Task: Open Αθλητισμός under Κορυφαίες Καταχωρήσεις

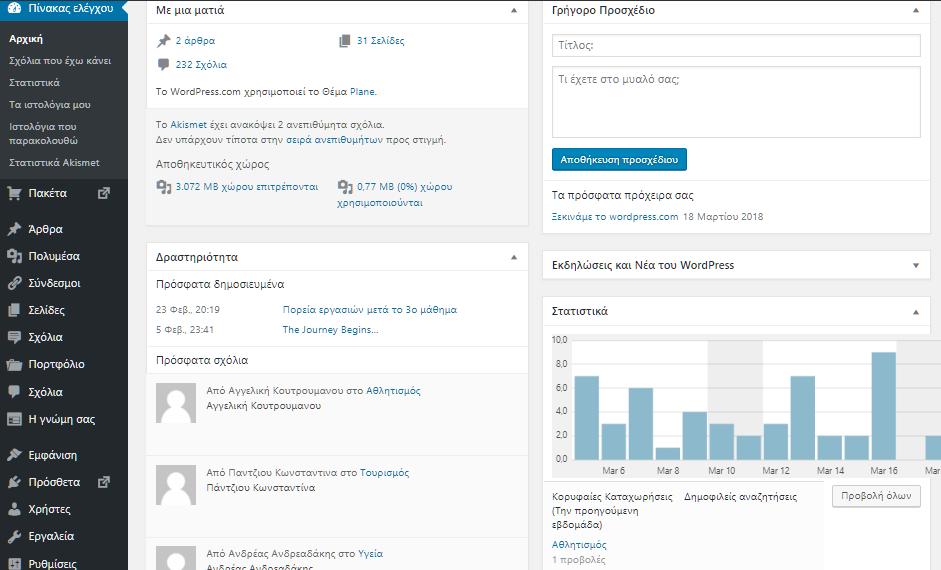Action: pyautogui.click(x=579, y=545)
